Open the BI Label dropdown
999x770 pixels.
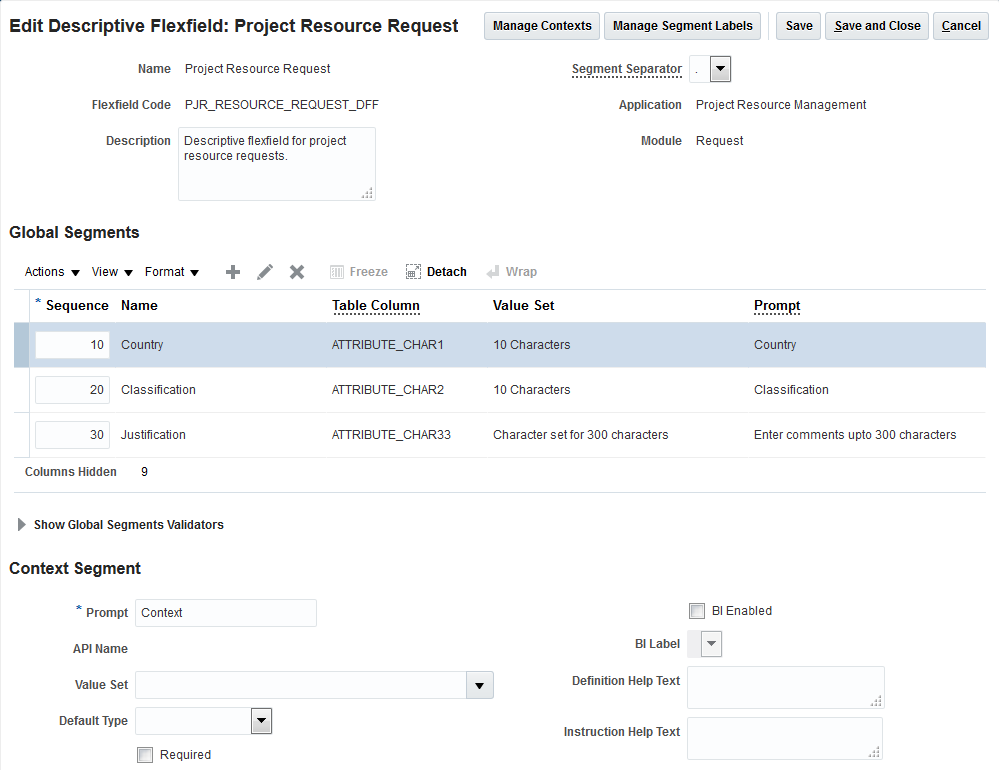pos(711,645)
